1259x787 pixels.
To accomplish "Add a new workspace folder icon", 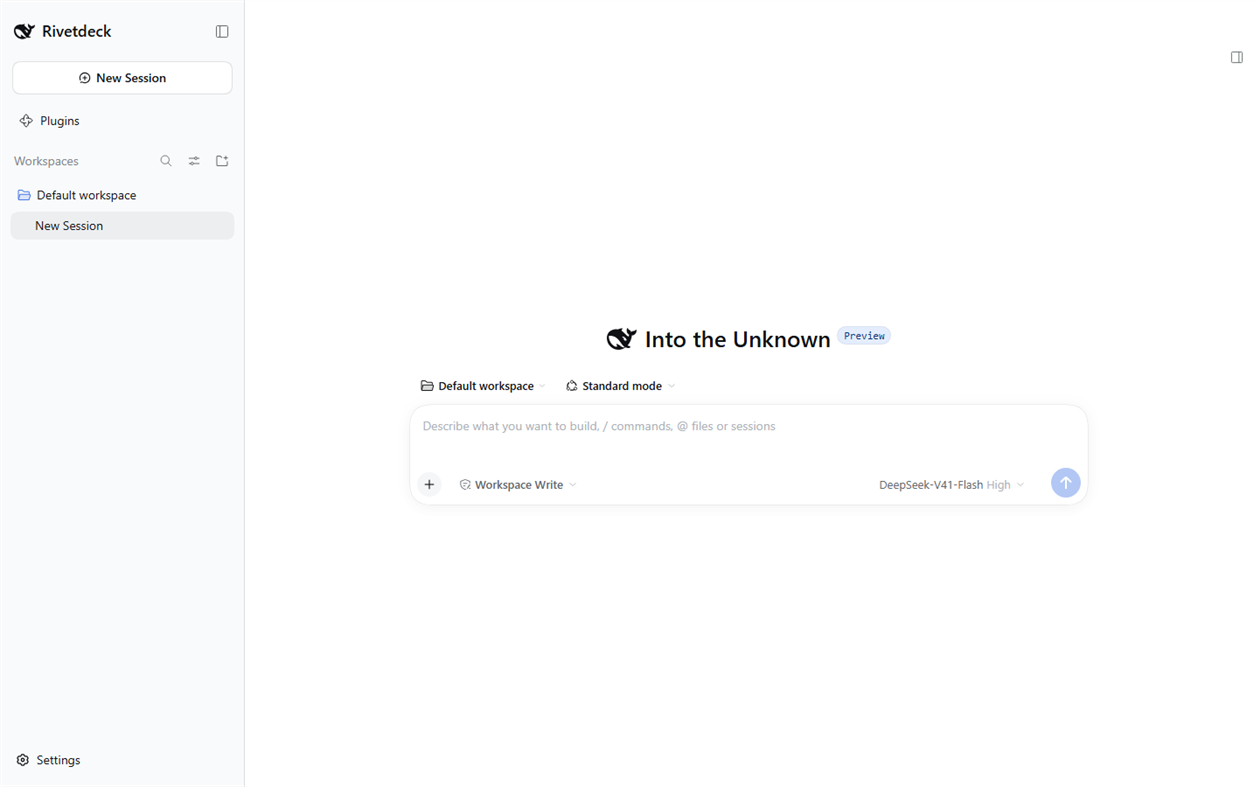I will pos(222,161).
